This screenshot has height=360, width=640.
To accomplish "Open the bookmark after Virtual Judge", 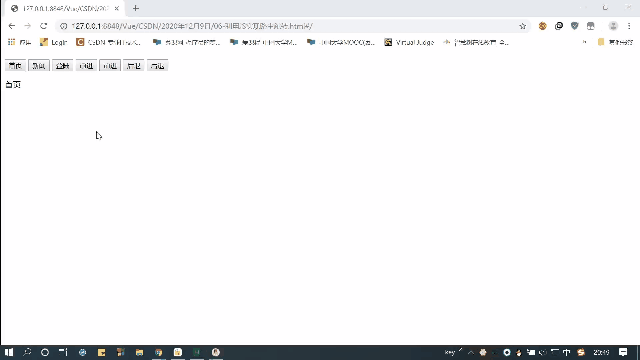I will click(476, 42).
